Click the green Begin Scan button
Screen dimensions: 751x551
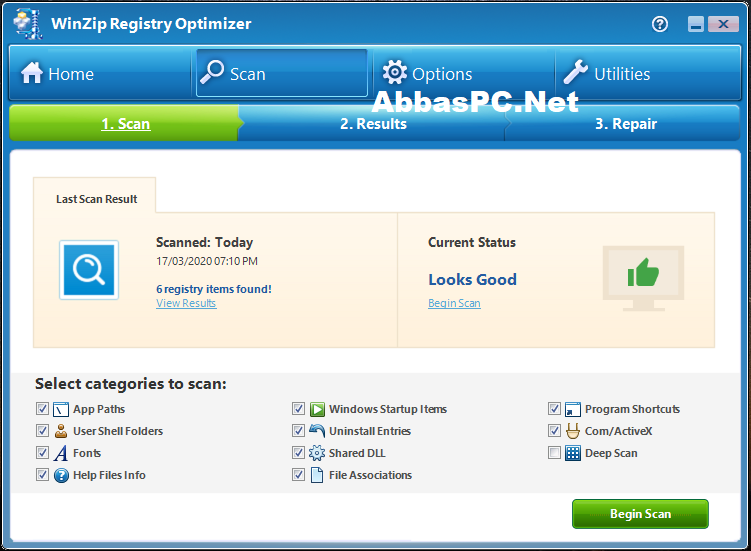click(x=640, y=514)
